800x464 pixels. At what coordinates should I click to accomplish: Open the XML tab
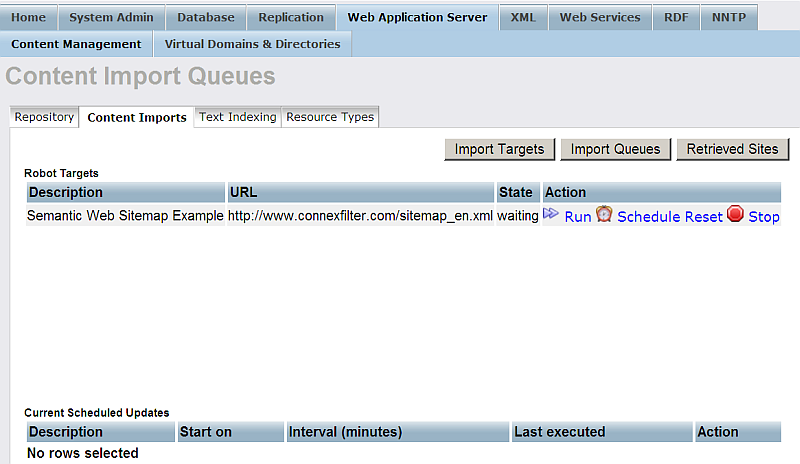click(522, 17)
